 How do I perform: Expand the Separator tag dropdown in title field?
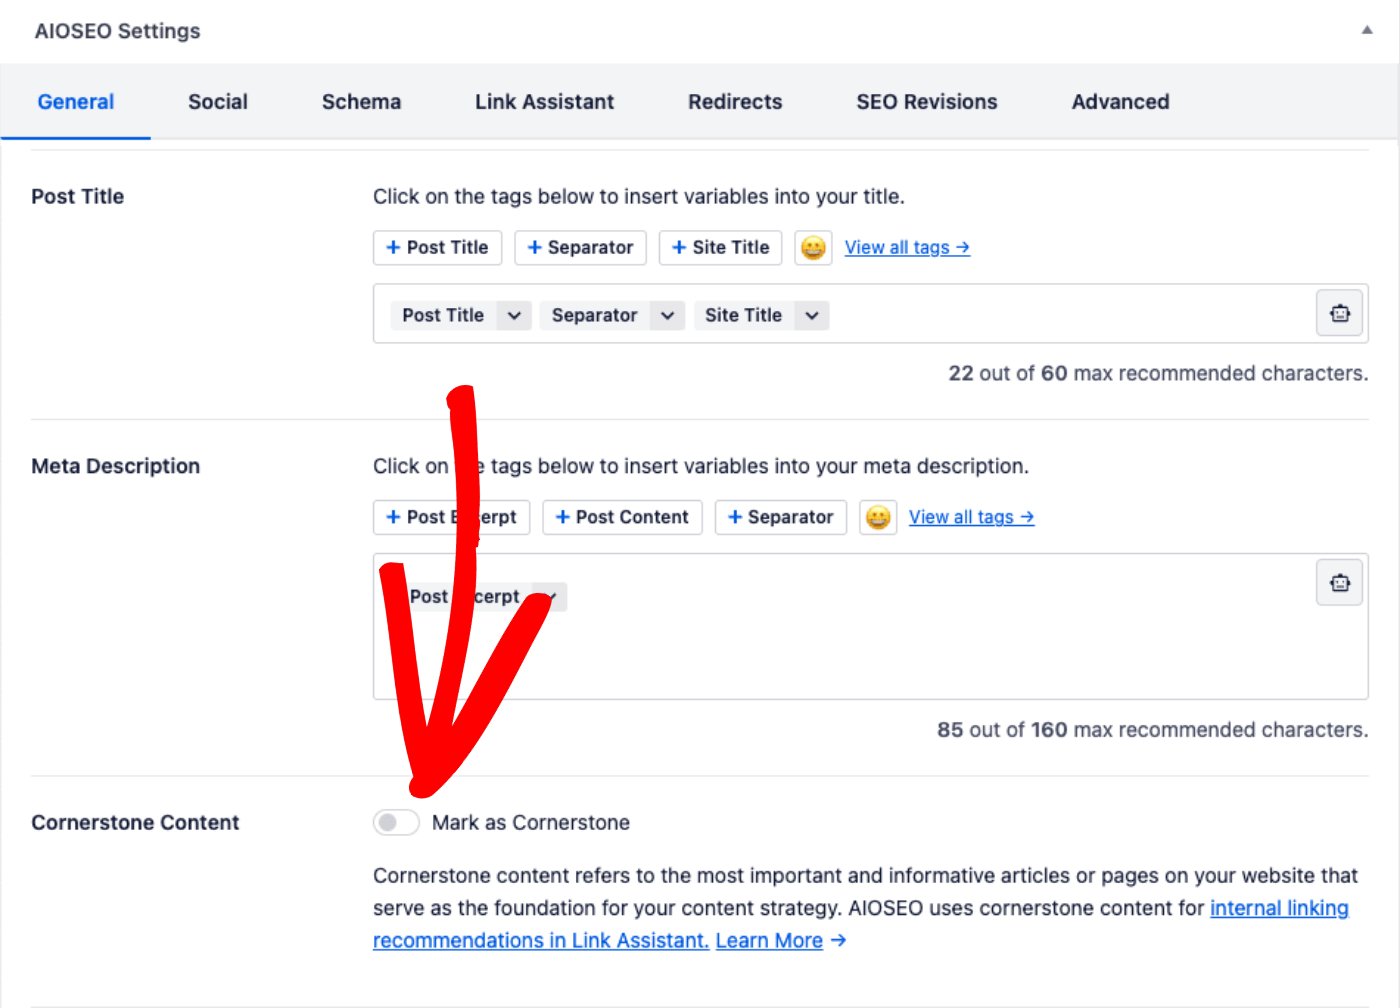(x=667, y=316)
